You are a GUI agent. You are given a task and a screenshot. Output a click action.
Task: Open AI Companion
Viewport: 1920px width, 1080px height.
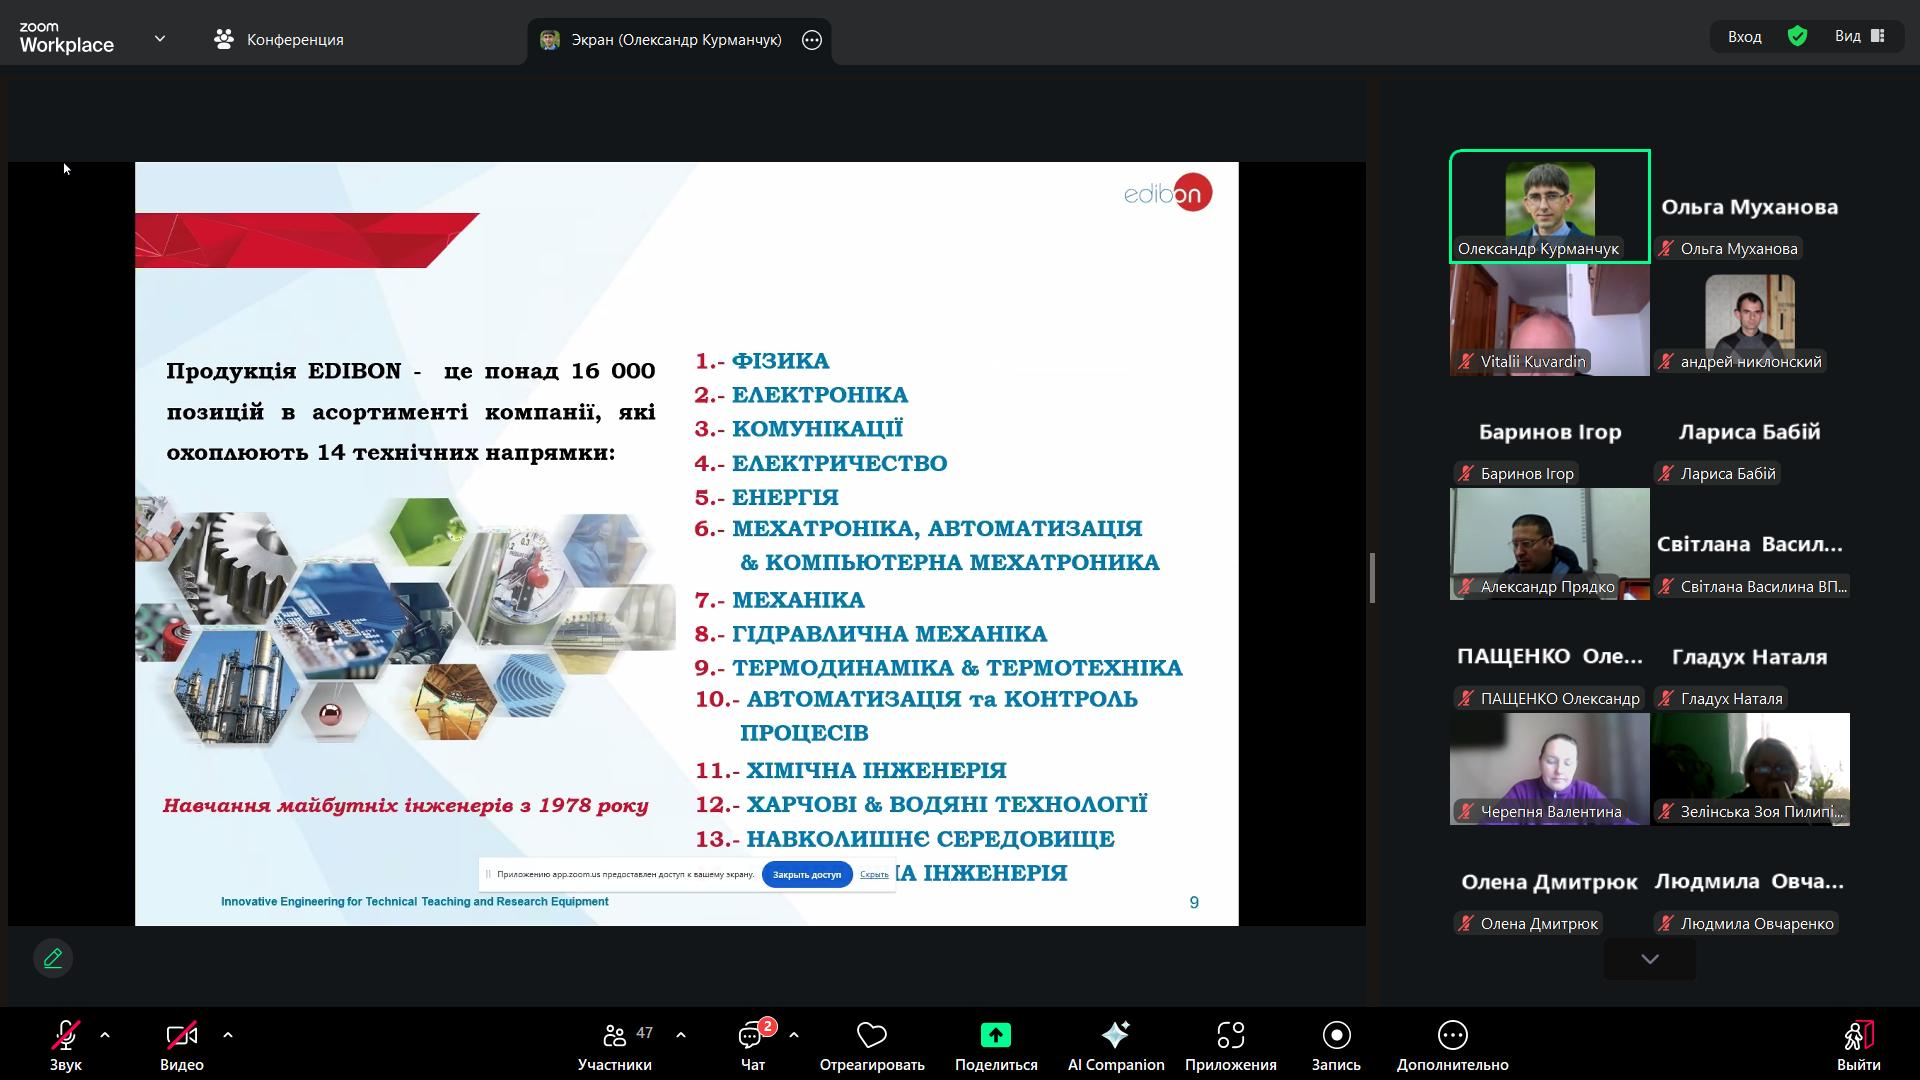click(x=1115, y=1036)
